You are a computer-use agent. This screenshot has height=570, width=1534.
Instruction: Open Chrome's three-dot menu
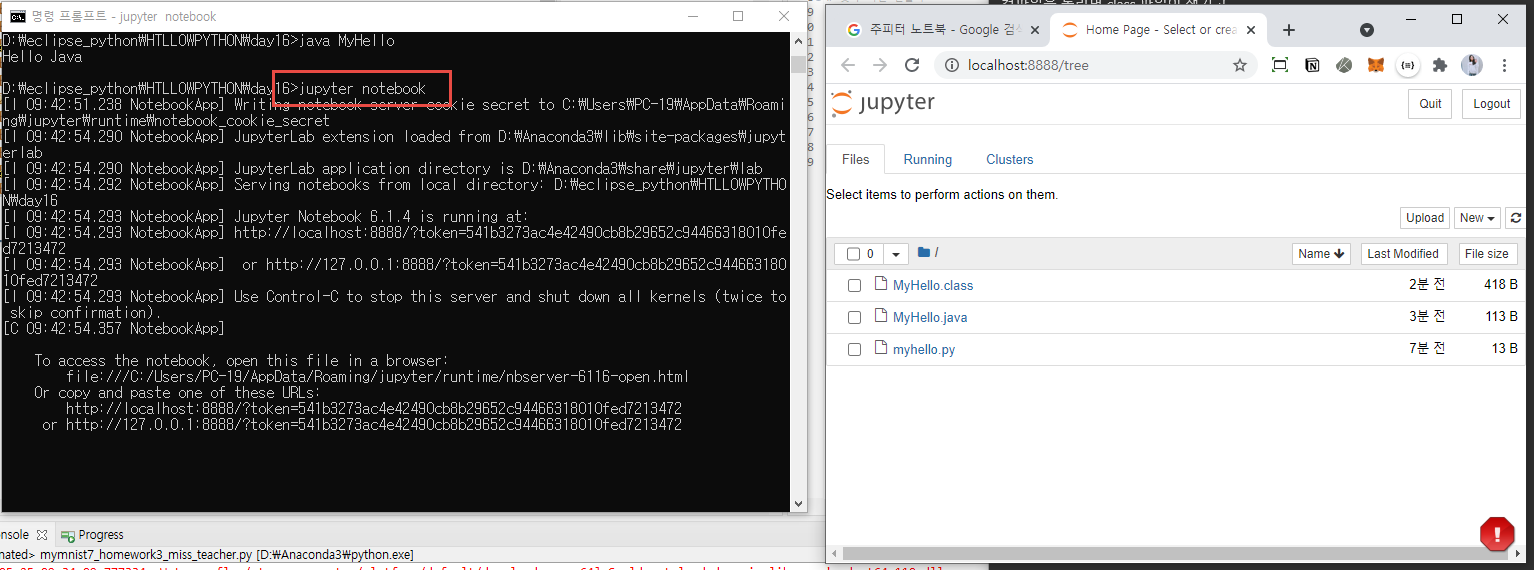(x=1504, y=65)
